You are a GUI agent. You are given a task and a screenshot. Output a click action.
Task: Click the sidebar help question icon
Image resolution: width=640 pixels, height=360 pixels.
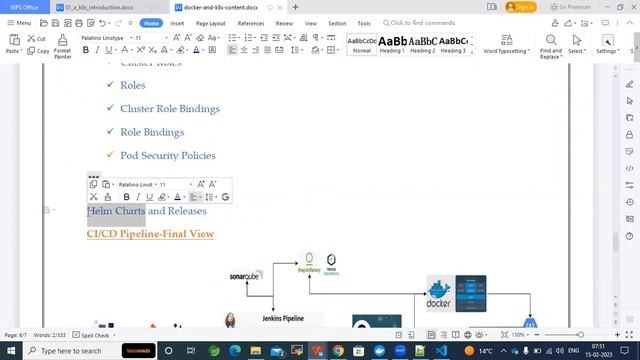click(629, 236)
